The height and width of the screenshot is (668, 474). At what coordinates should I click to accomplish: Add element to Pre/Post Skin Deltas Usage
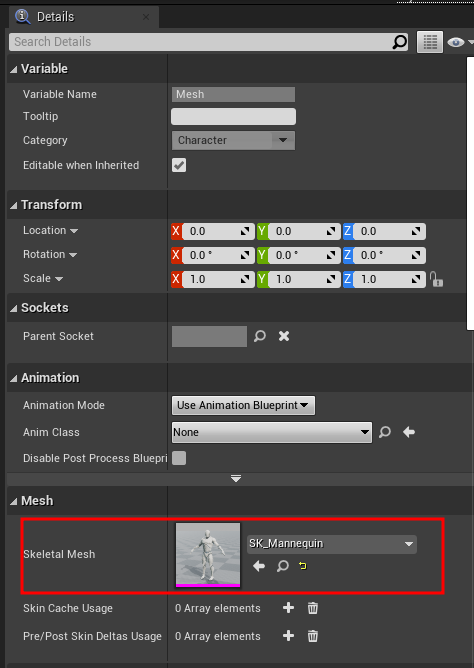pos(288,636)
